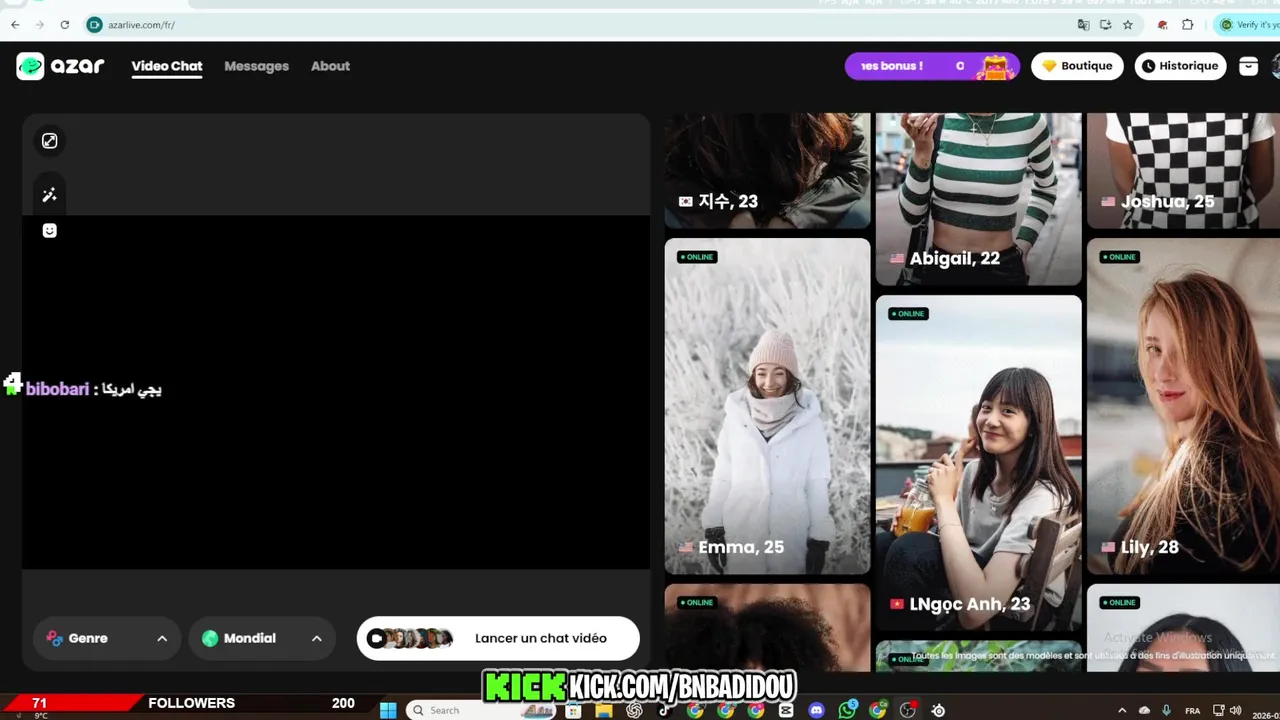Expand the Mondial region dropdown
Viewport: 1280px width, 720px height.
(262, 638)
